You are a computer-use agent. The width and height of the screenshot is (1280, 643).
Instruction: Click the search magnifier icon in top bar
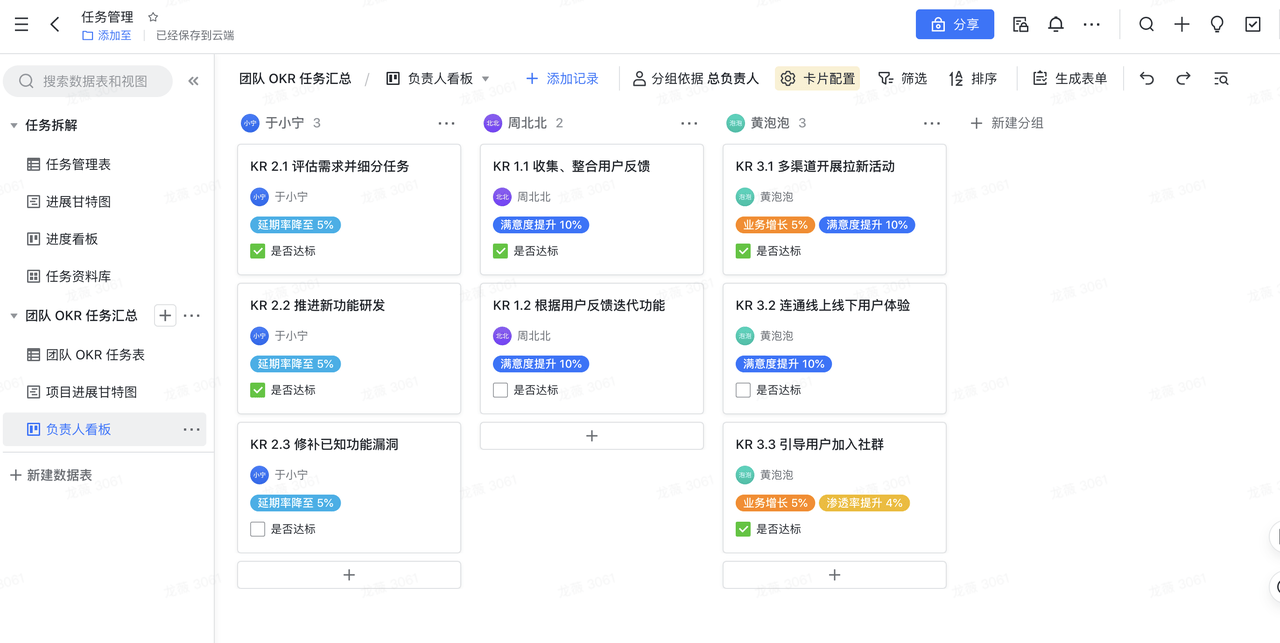(1147, 25)
